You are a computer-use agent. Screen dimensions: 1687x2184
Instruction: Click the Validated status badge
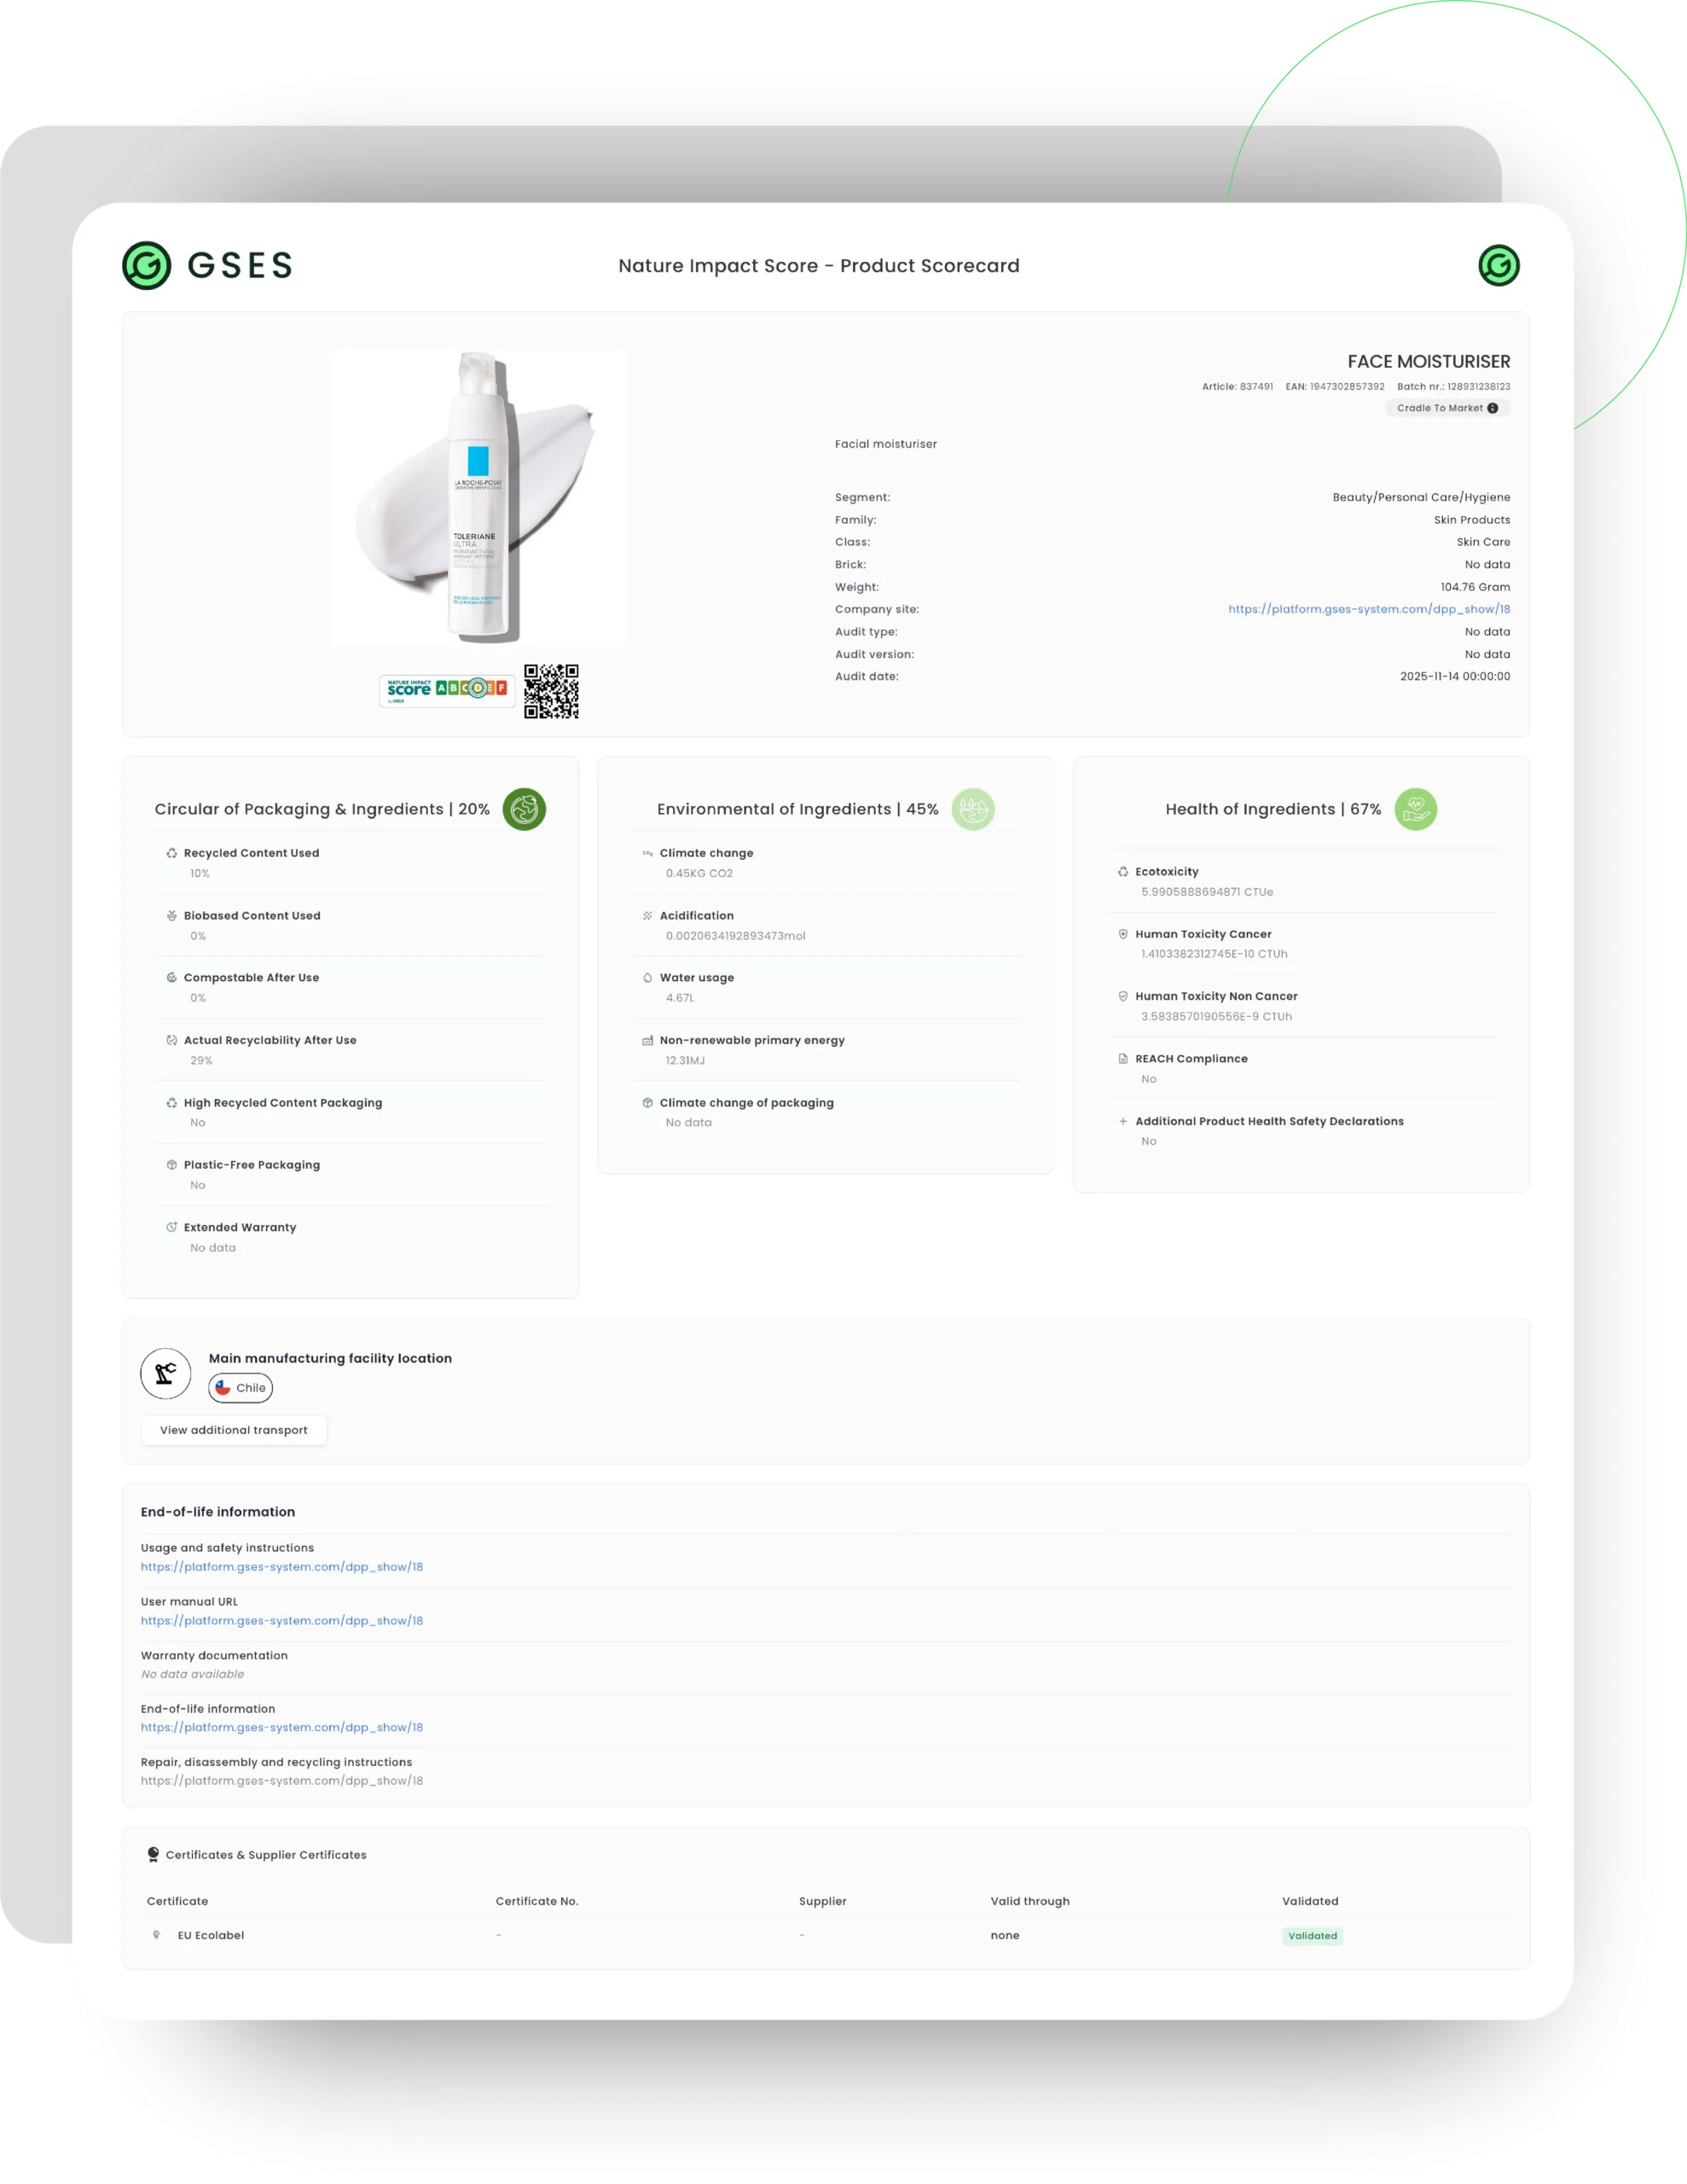1312,1936
